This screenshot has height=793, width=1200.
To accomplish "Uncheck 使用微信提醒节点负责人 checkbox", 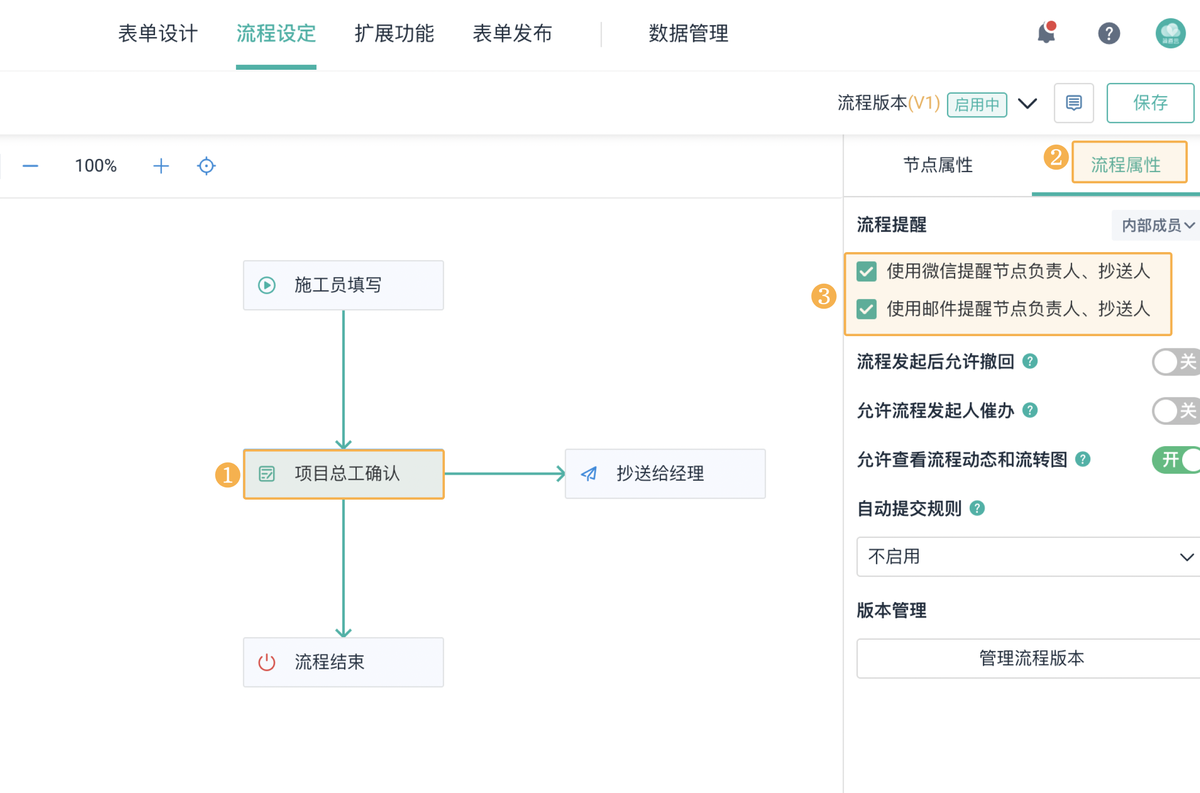I will point(867,271).
